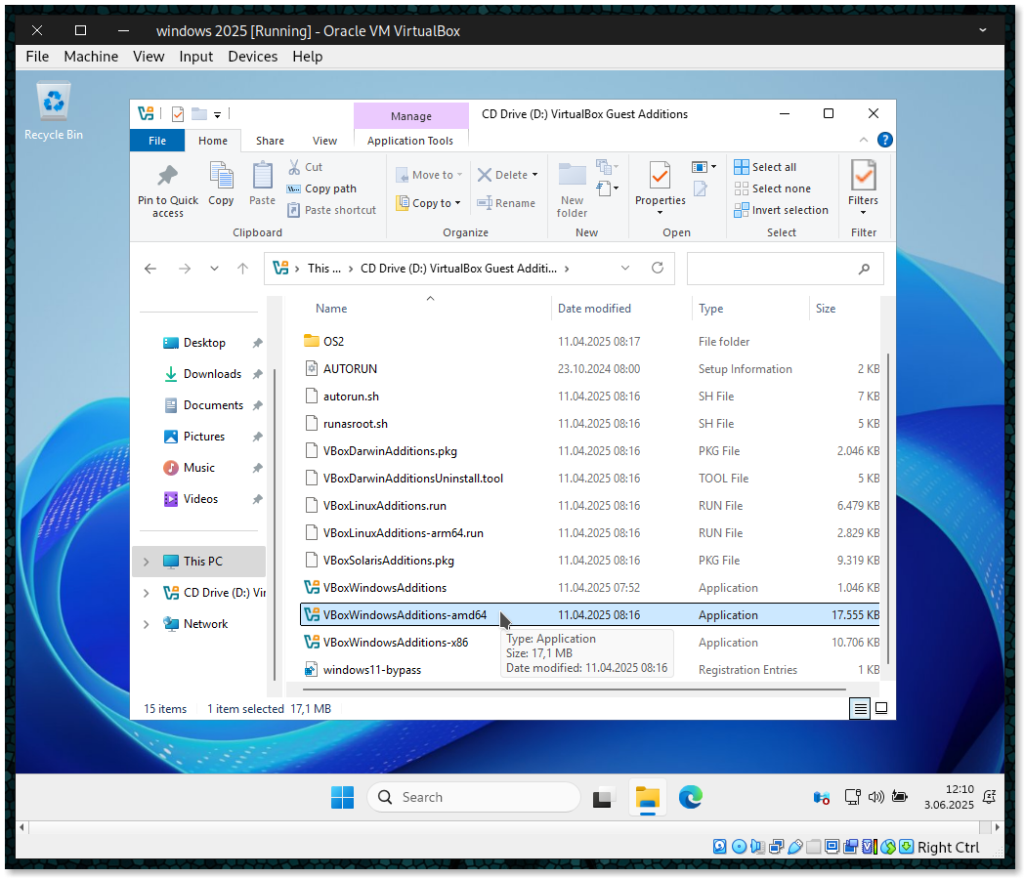
Task: Select the VBoxWindowsAdditions-x86 file
Action: point(395,643)
